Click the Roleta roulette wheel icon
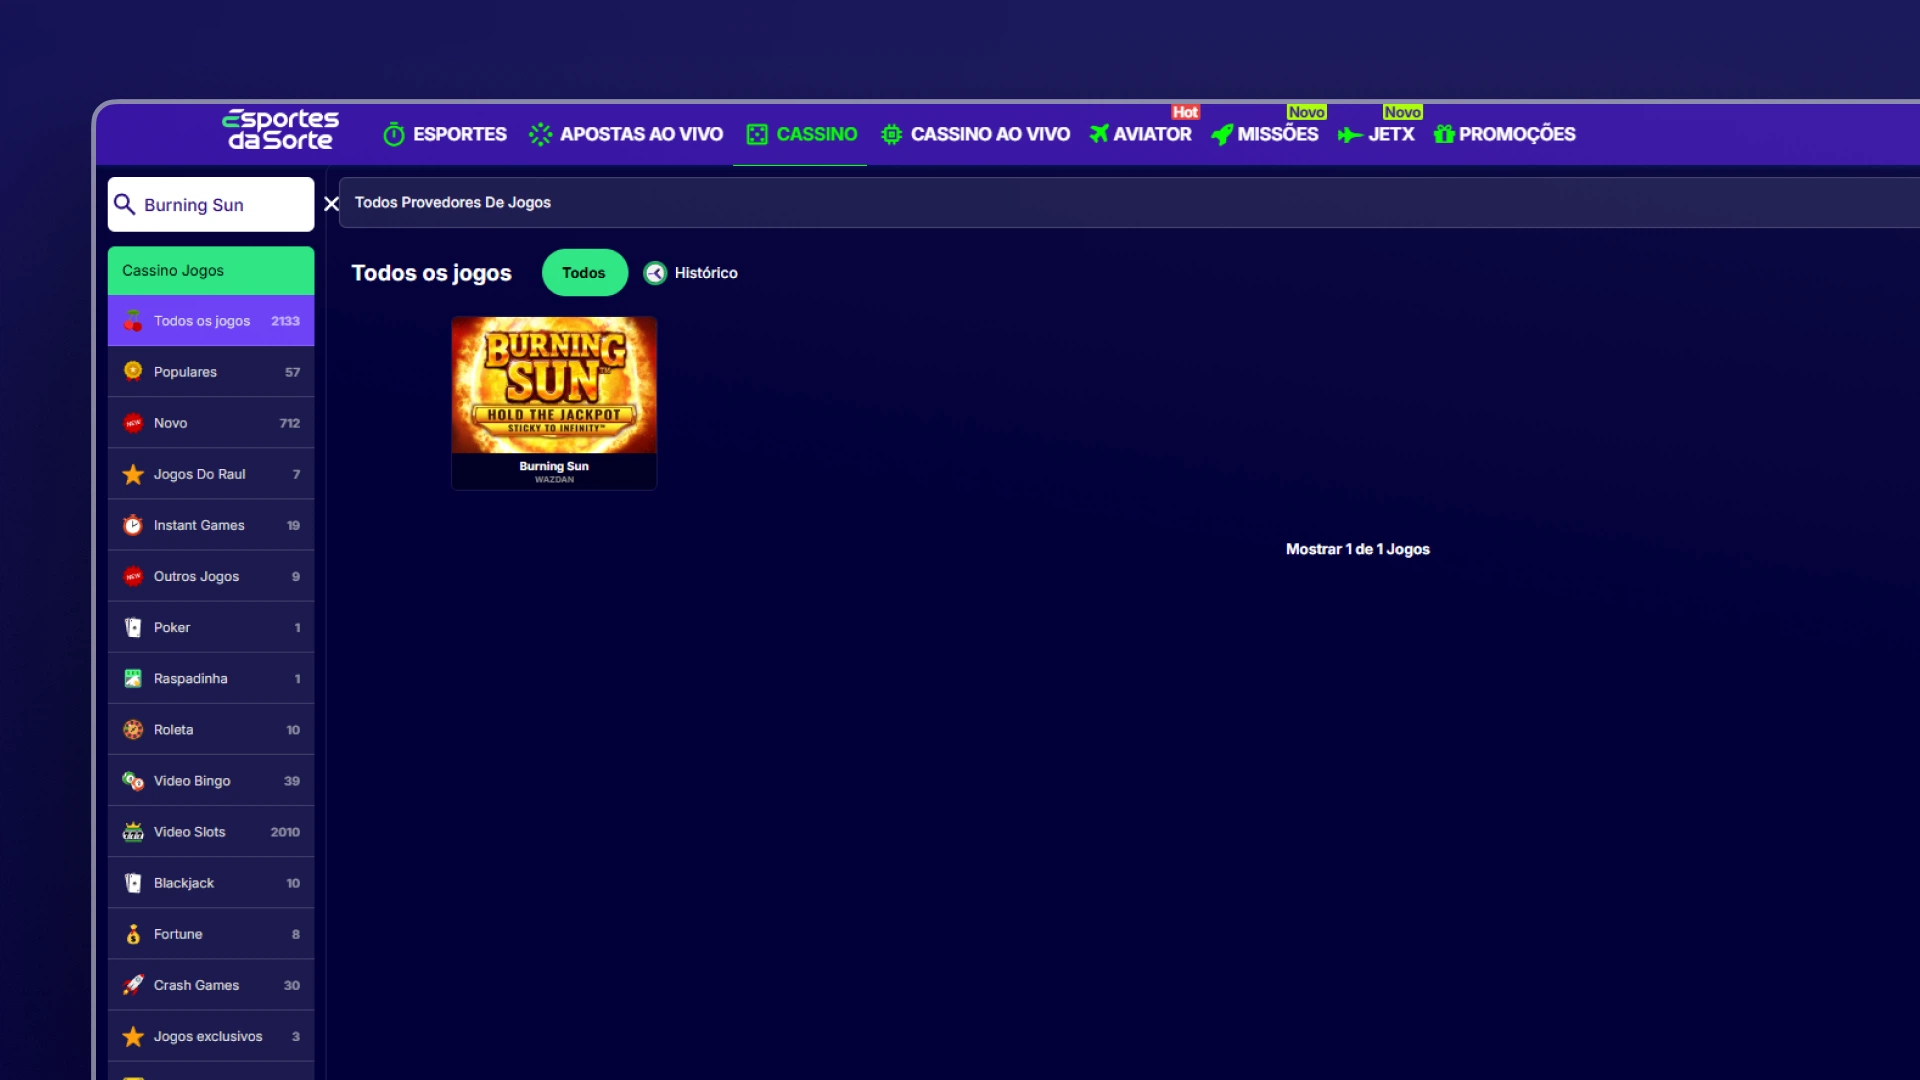This screenshot has height=1080, width=1920. tap(133, 730)
